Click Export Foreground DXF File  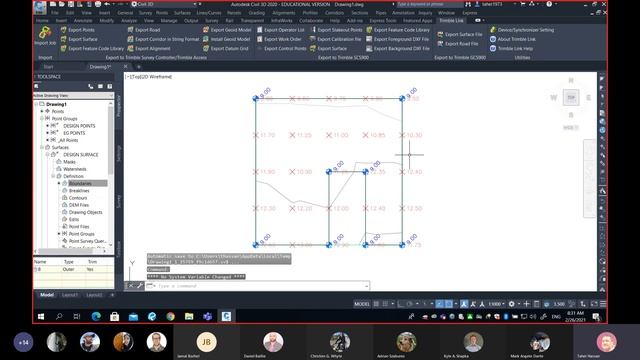click(398, 39)
